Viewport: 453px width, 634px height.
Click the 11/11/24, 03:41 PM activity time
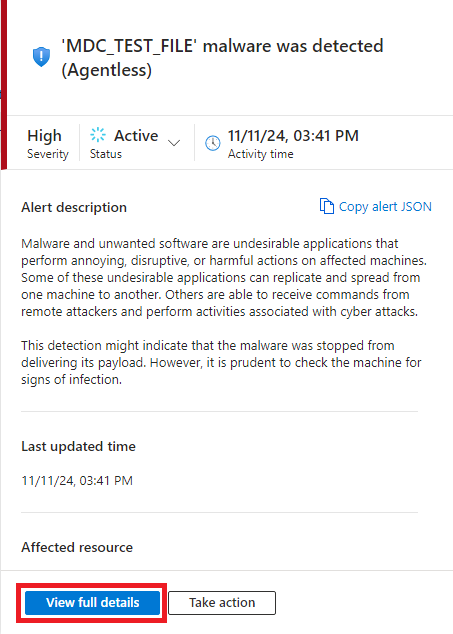(293, 136)
